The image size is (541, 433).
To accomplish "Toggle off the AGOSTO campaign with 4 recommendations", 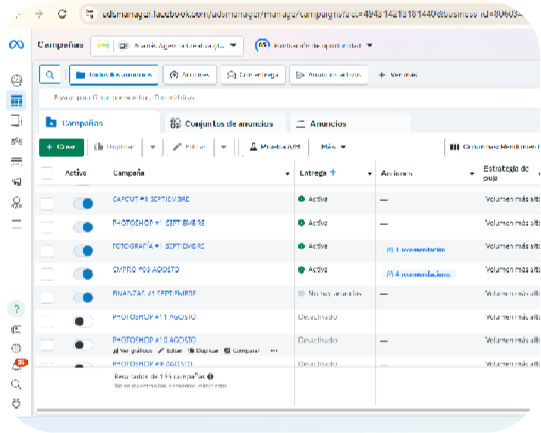I will tap(83, 274).
